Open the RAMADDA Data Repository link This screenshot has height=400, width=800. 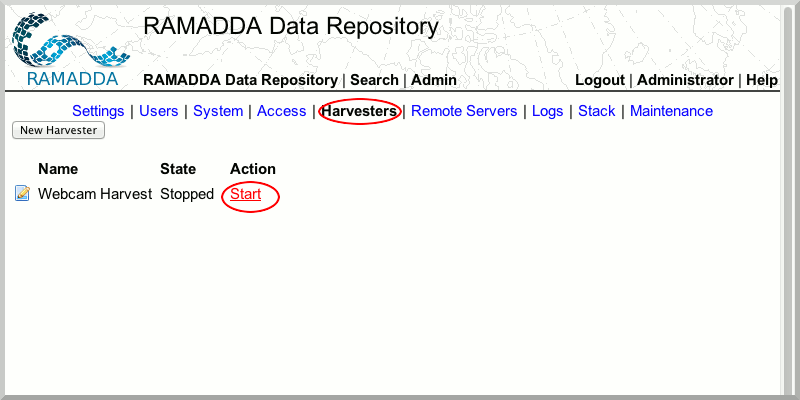[240, 80]
